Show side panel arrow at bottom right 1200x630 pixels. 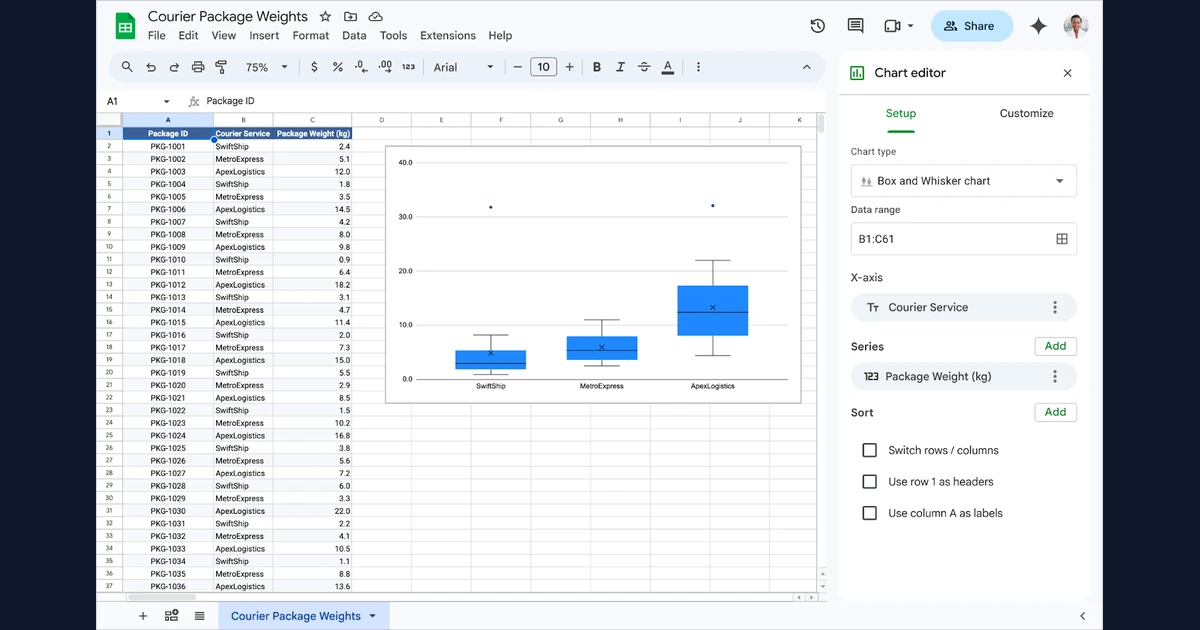[x=1082, y=616]
